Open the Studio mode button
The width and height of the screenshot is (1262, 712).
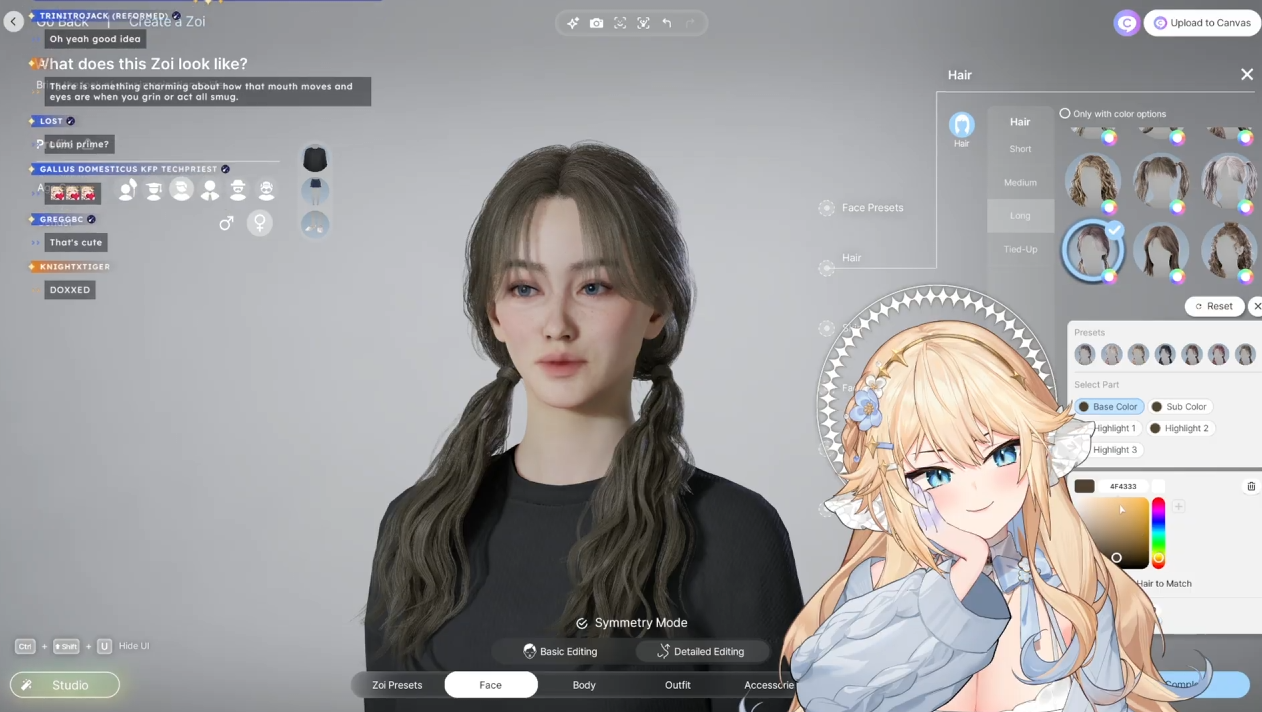pos(65,685)
